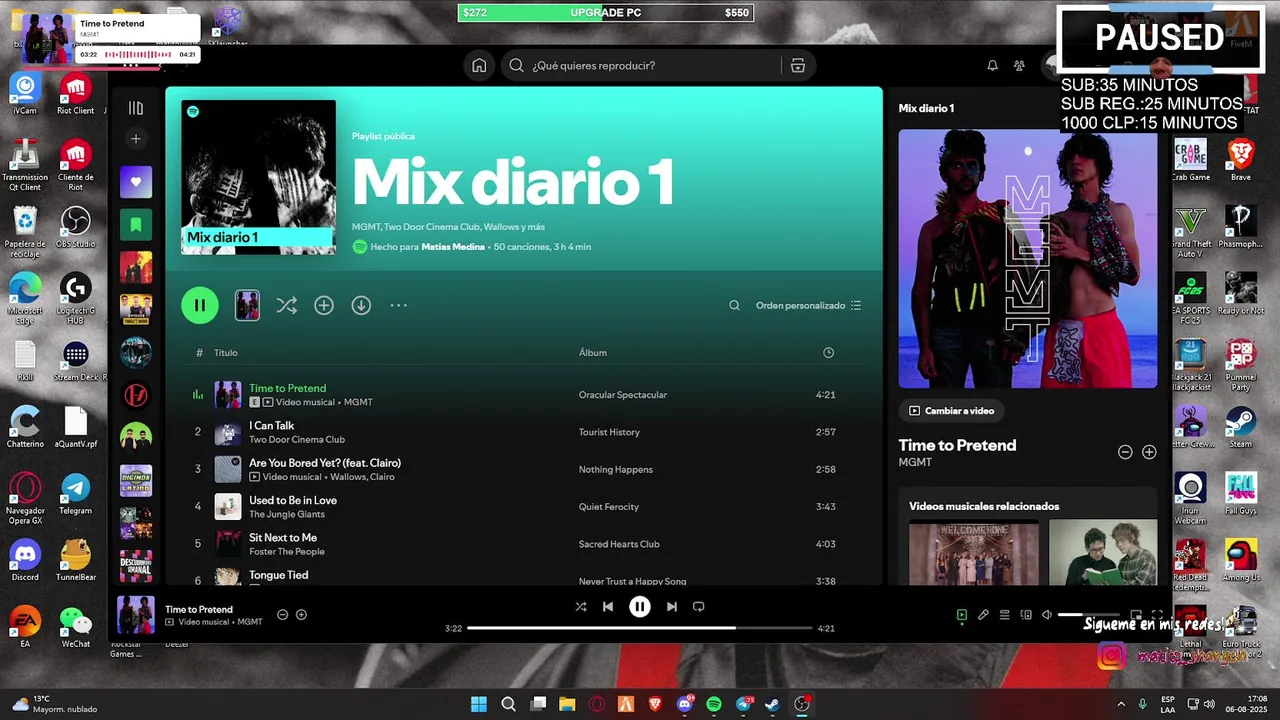1280x720 pixels.
Task: Hide song from taste profile in sidebar panel
Action: (1125, 452)
